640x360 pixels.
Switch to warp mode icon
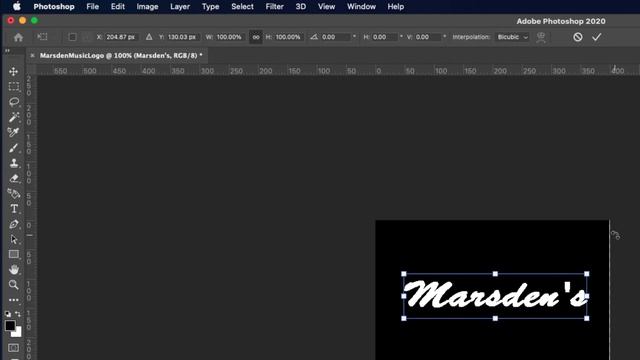541,38
